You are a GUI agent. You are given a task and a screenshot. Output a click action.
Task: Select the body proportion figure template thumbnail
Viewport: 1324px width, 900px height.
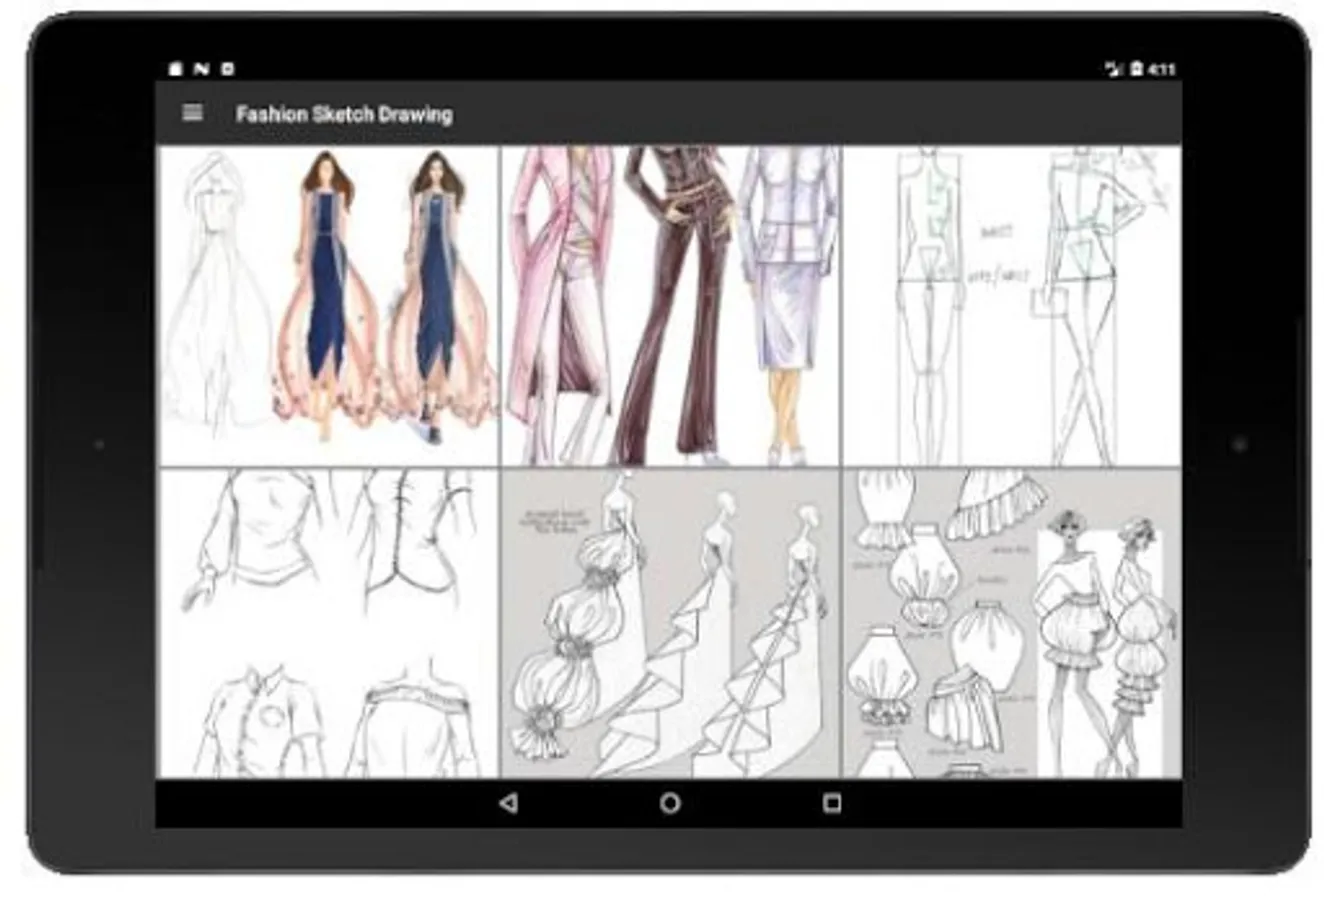(1011, 305)
